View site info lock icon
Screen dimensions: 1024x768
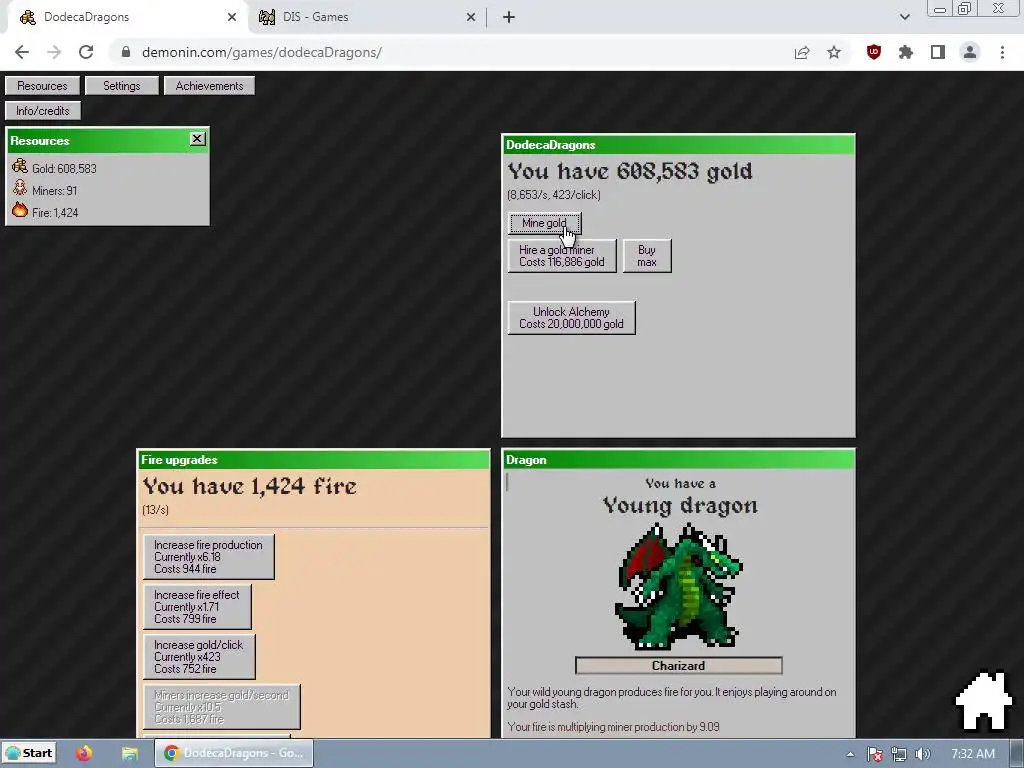pos(127,52)
